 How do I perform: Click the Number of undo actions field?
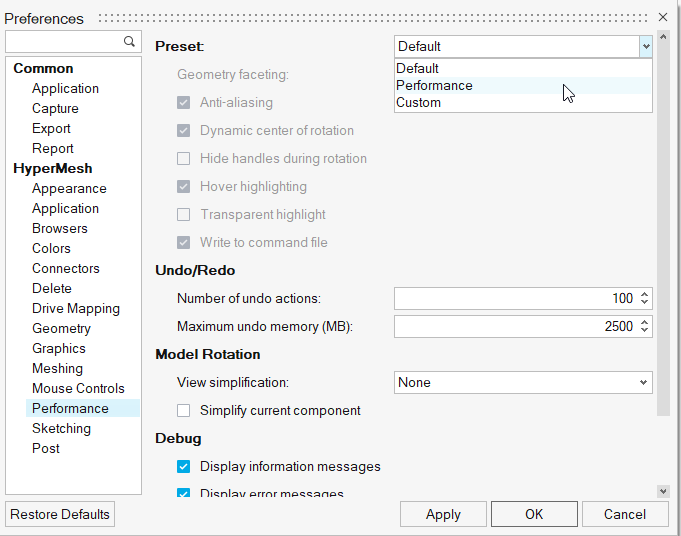pos(523,298)
